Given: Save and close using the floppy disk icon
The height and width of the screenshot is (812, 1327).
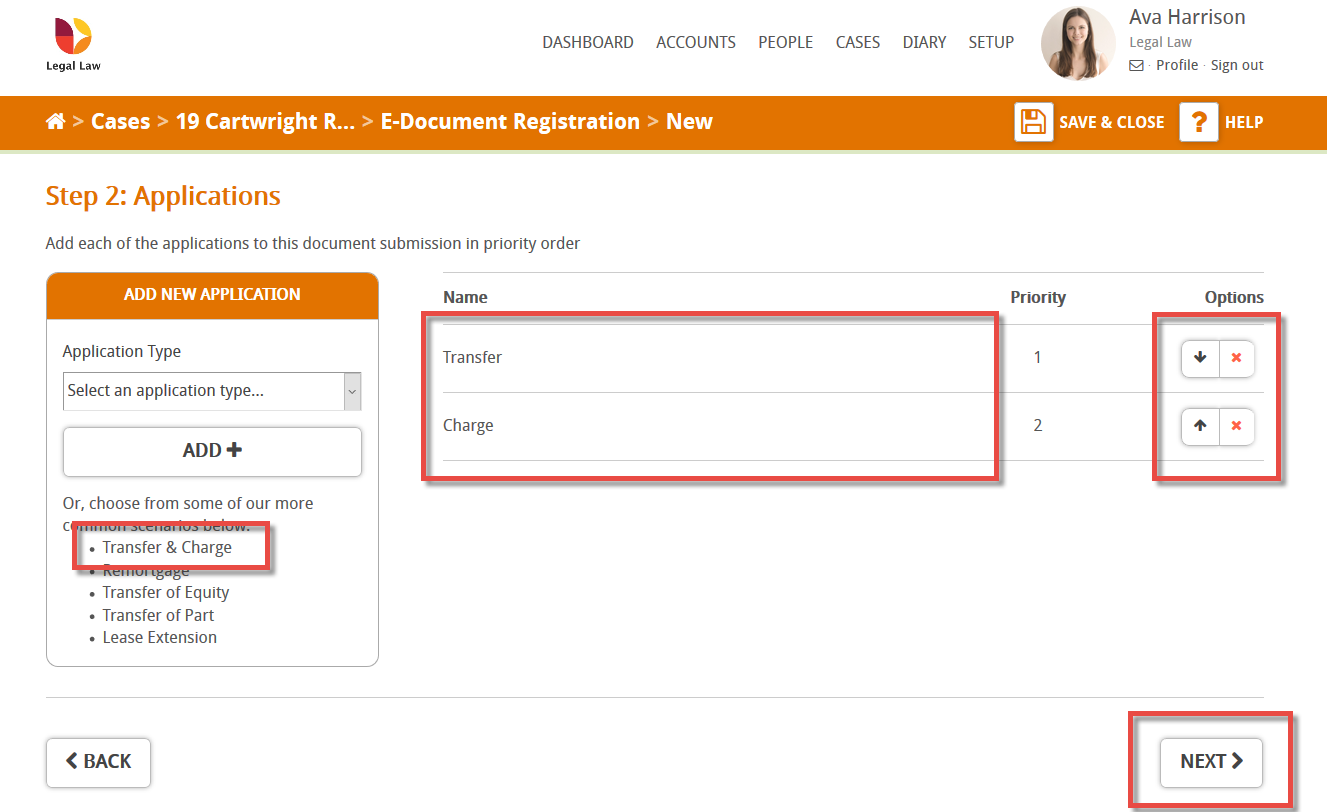Looking at the screenshot, I should coord(1034,121).
